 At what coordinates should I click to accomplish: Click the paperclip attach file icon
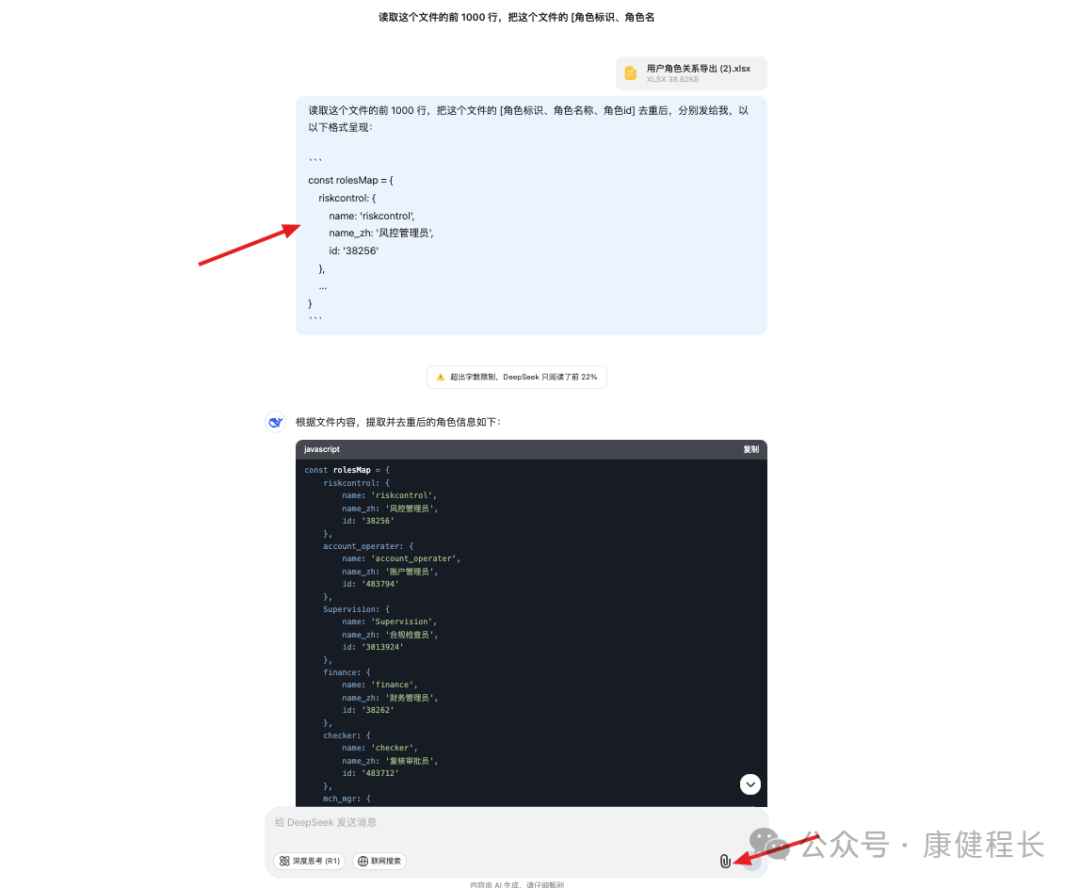pos(725,861)
